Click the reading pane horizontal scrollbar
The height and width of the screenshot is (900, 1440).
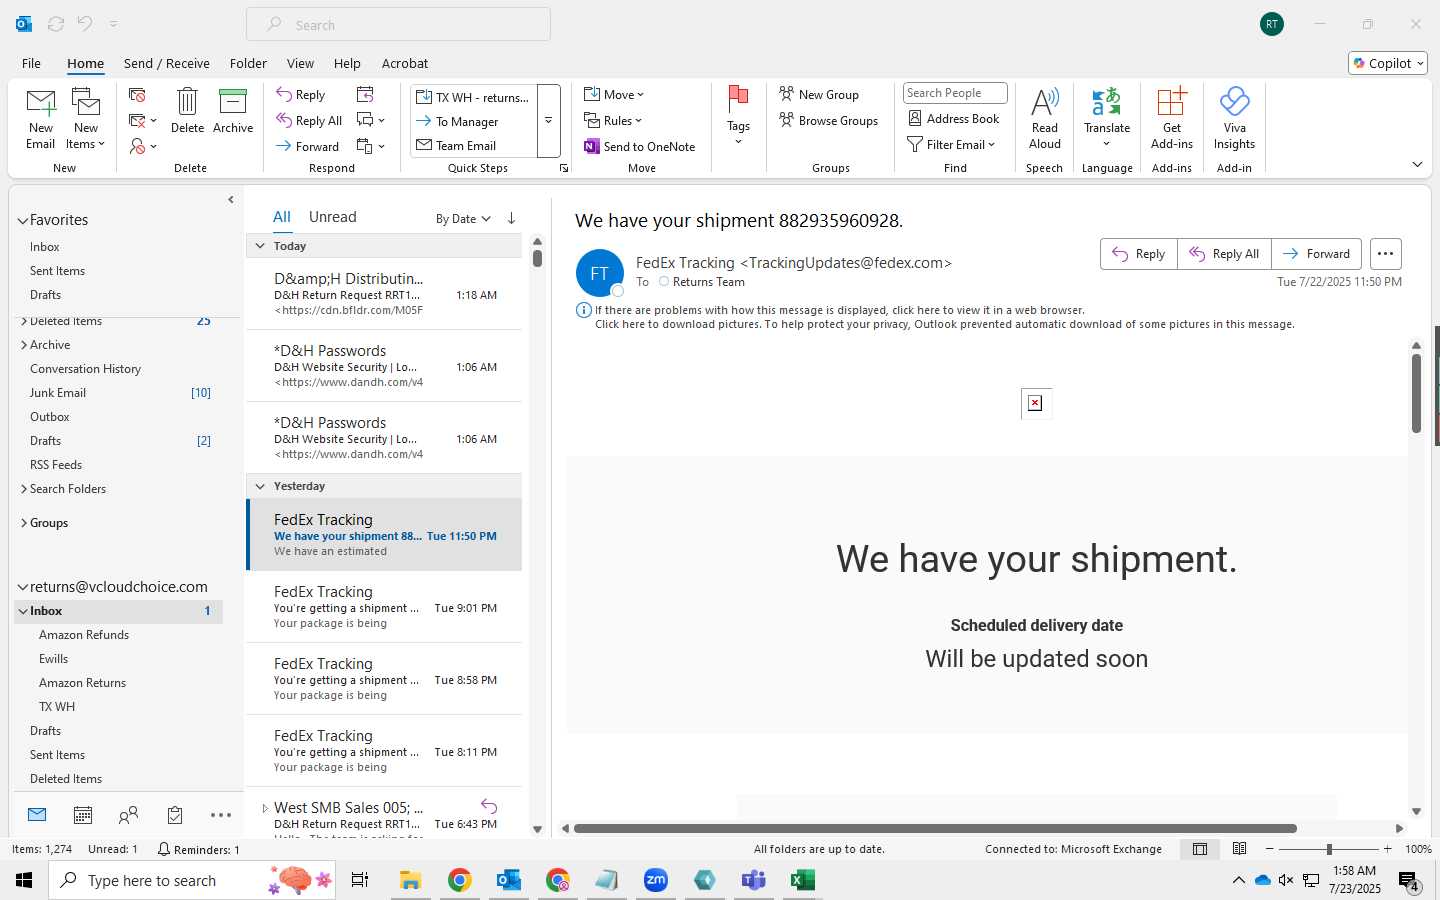point(935,828)
